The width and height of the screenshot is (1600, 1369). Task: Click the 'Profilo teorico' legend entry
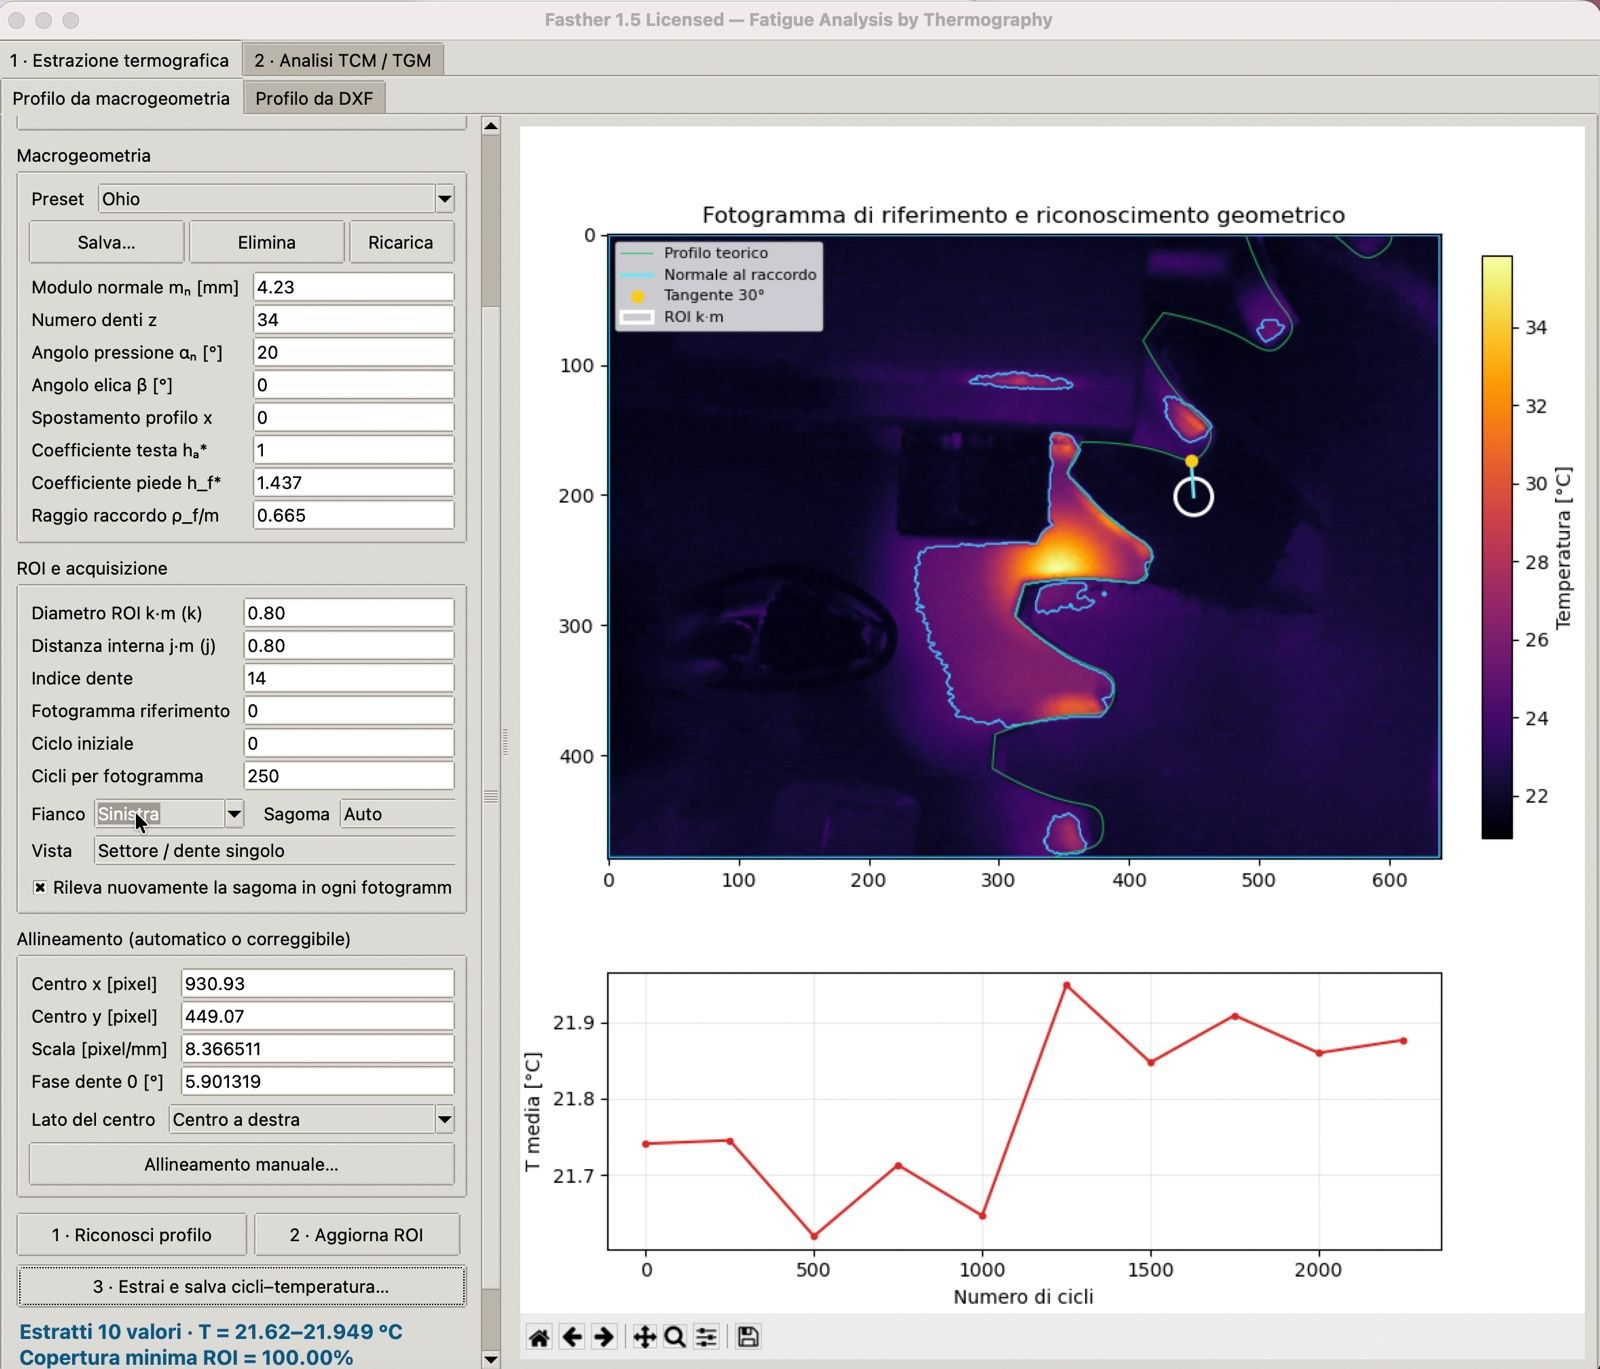point(716,253)
